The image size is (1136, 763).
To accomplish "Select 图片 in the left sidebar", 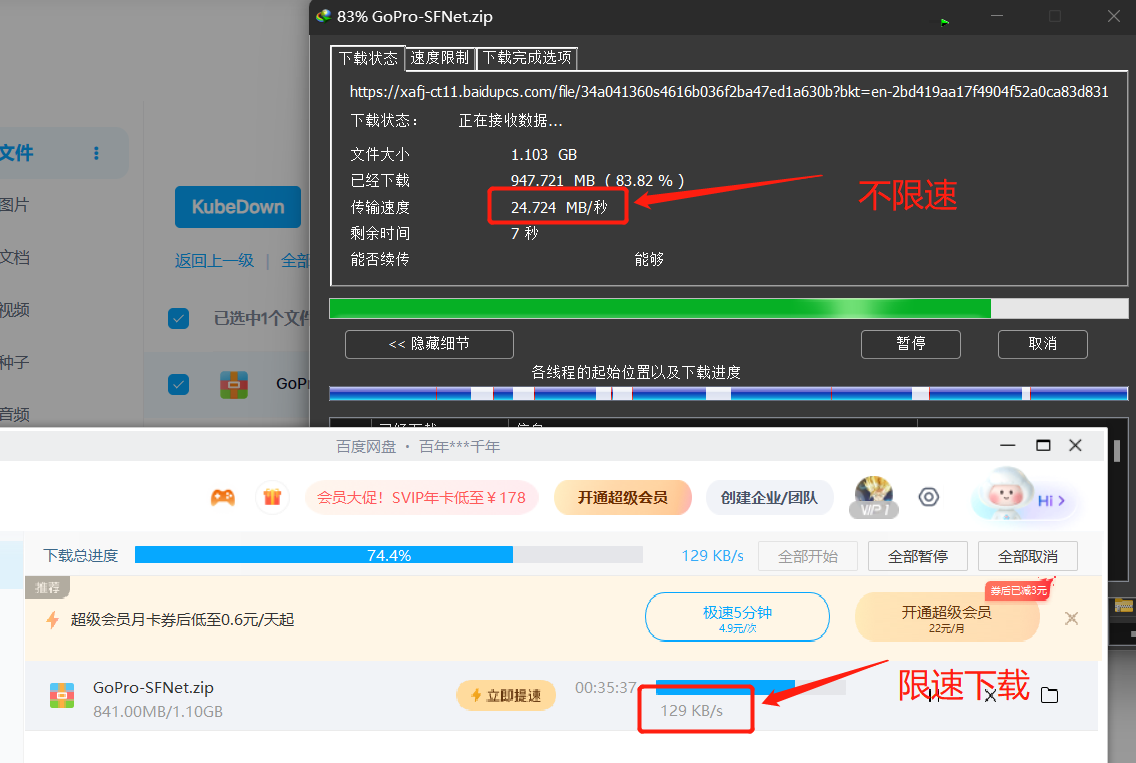I will pos(14,205).
